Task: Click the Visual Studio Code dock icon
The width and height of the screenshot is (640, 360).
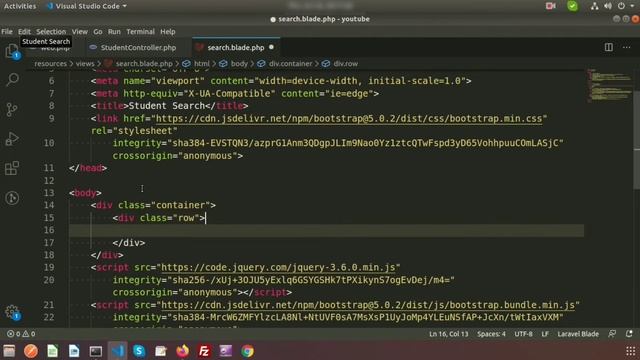Action: 118,351
